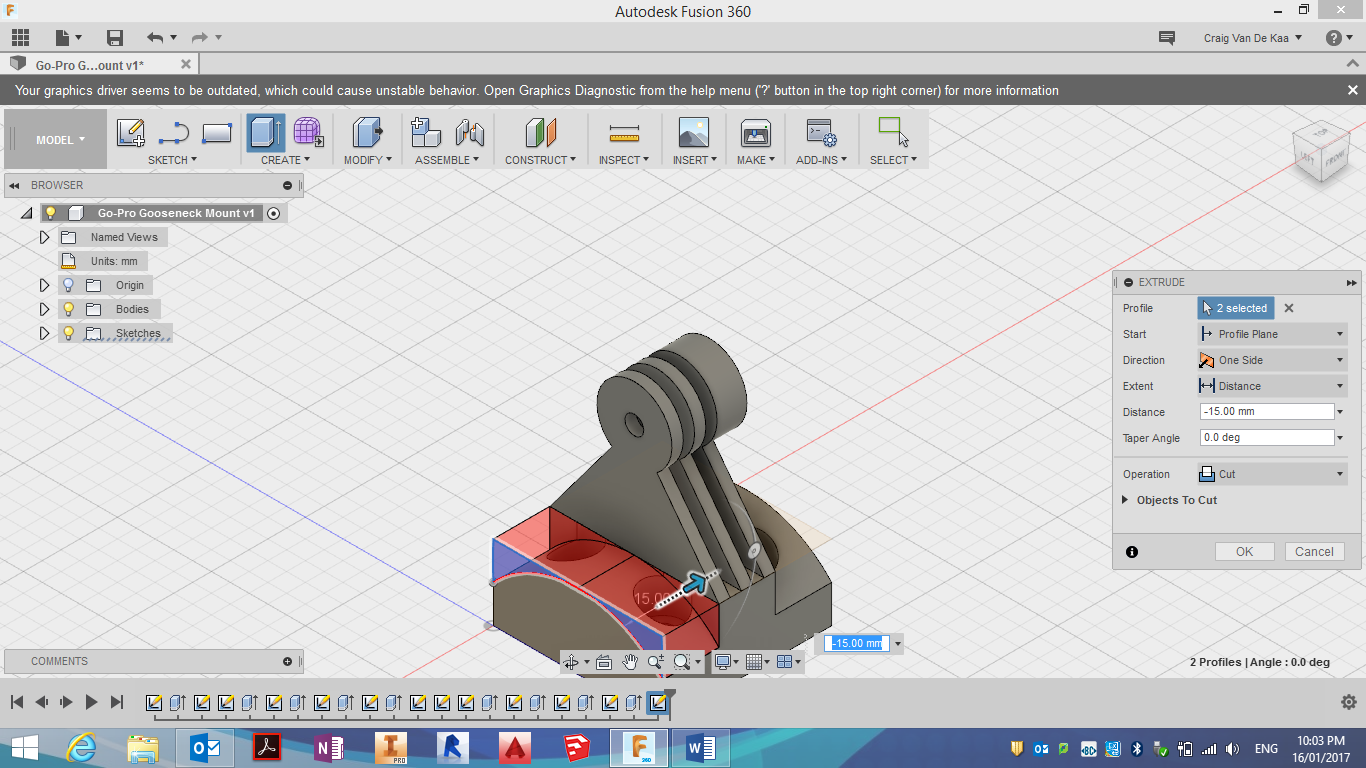Toggle visibility bulb of Go-Pro Gooseneck Mount
Viewport: 1366px width, 768px height.
50,213
